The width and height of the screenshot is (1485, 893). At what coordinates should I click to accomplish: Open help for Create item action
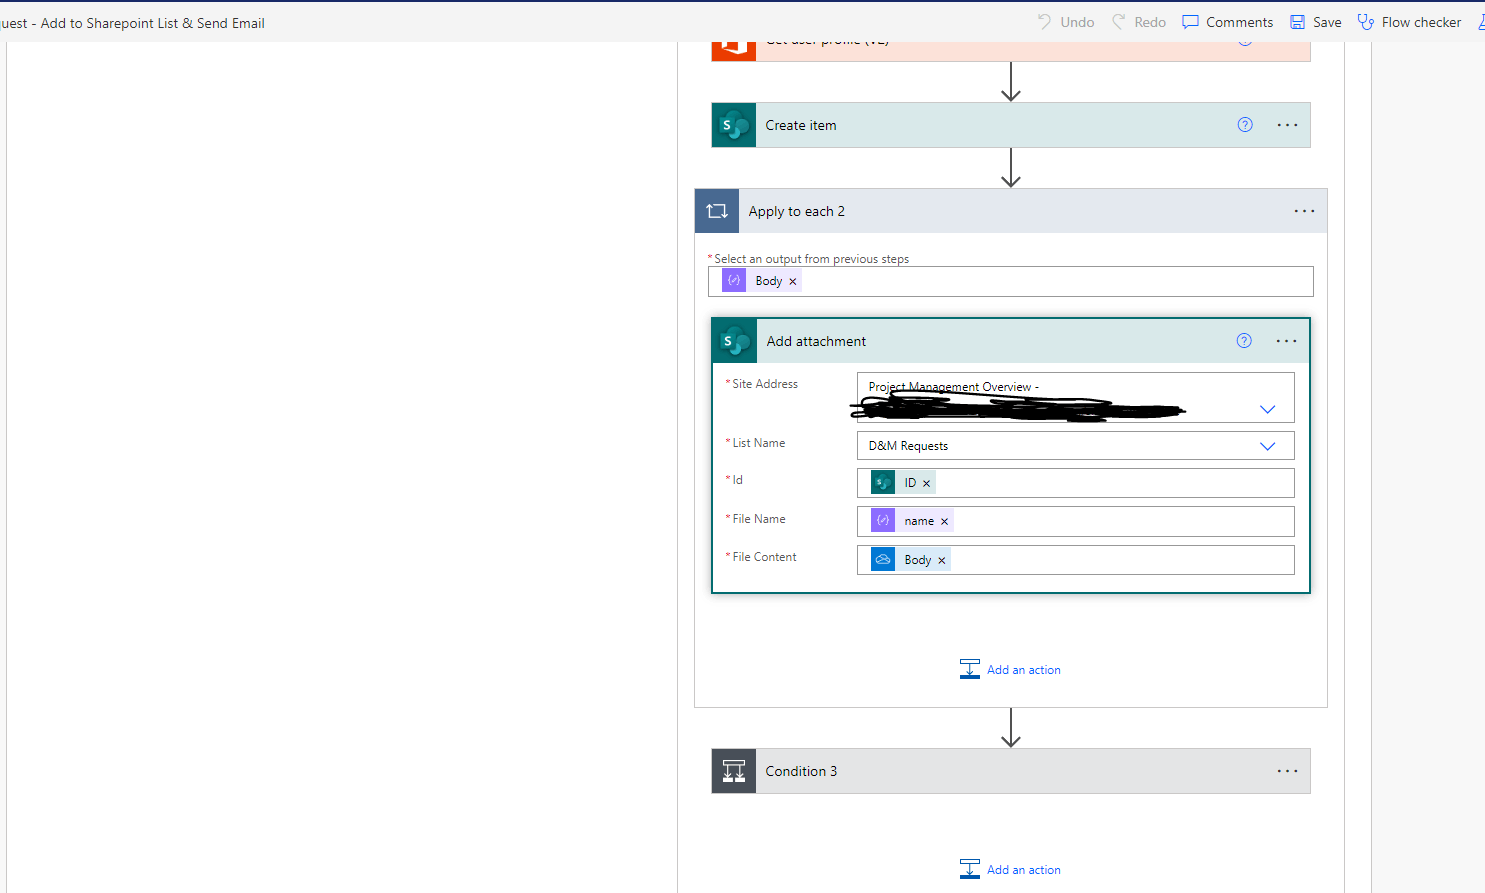click(1245, 125)
